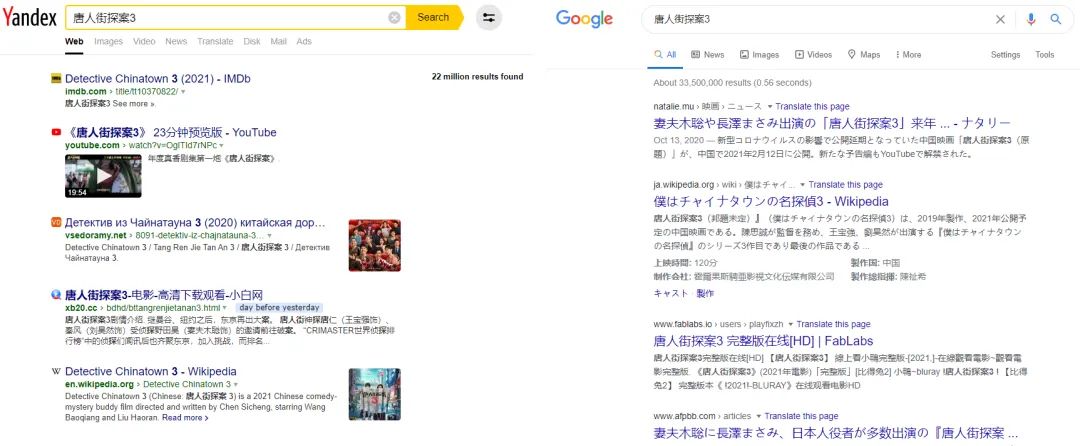Click キャスト sitelink under Wikipedia result
Screen dimensions: 1080x446
[670, 293]
